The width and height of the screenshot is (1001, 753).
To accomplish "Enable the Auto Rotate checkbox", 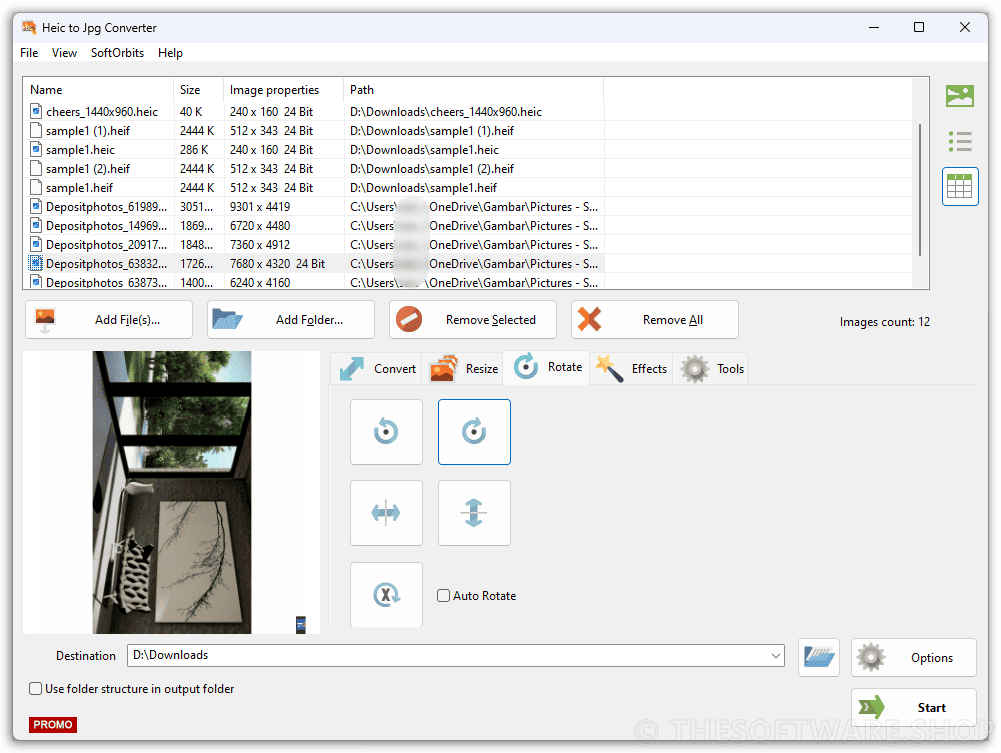I will click(443, 595).
